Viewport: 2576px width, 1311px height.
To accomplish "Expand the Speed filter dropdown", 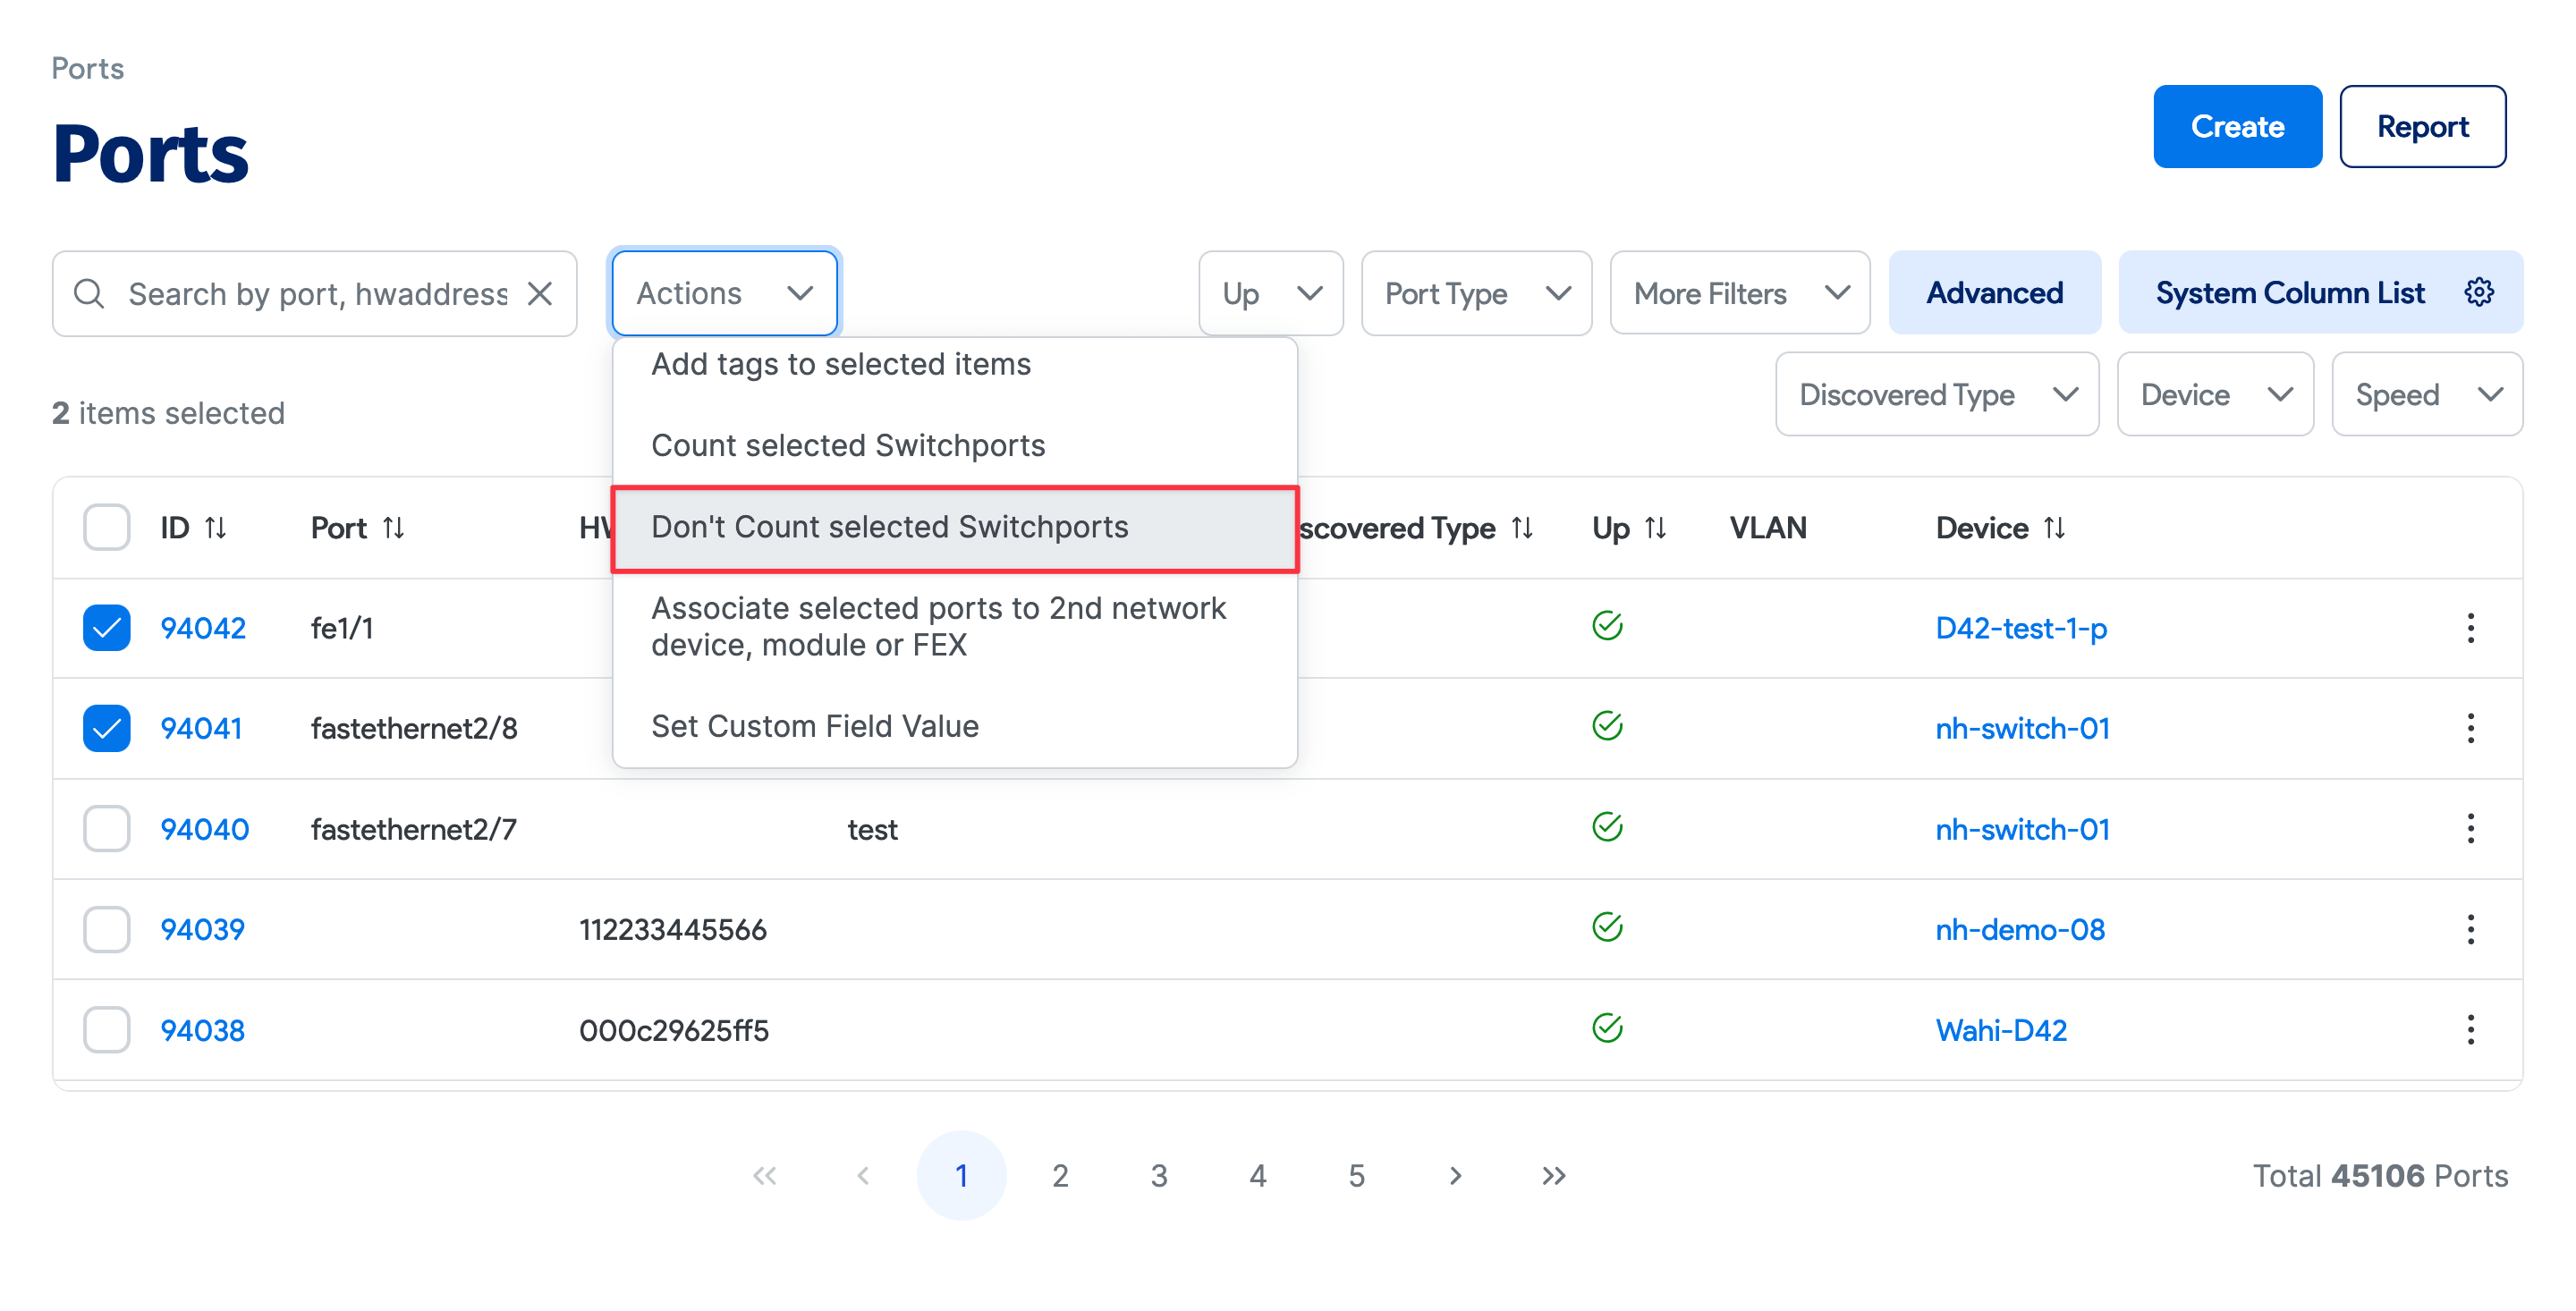I will pos(2426,395).
